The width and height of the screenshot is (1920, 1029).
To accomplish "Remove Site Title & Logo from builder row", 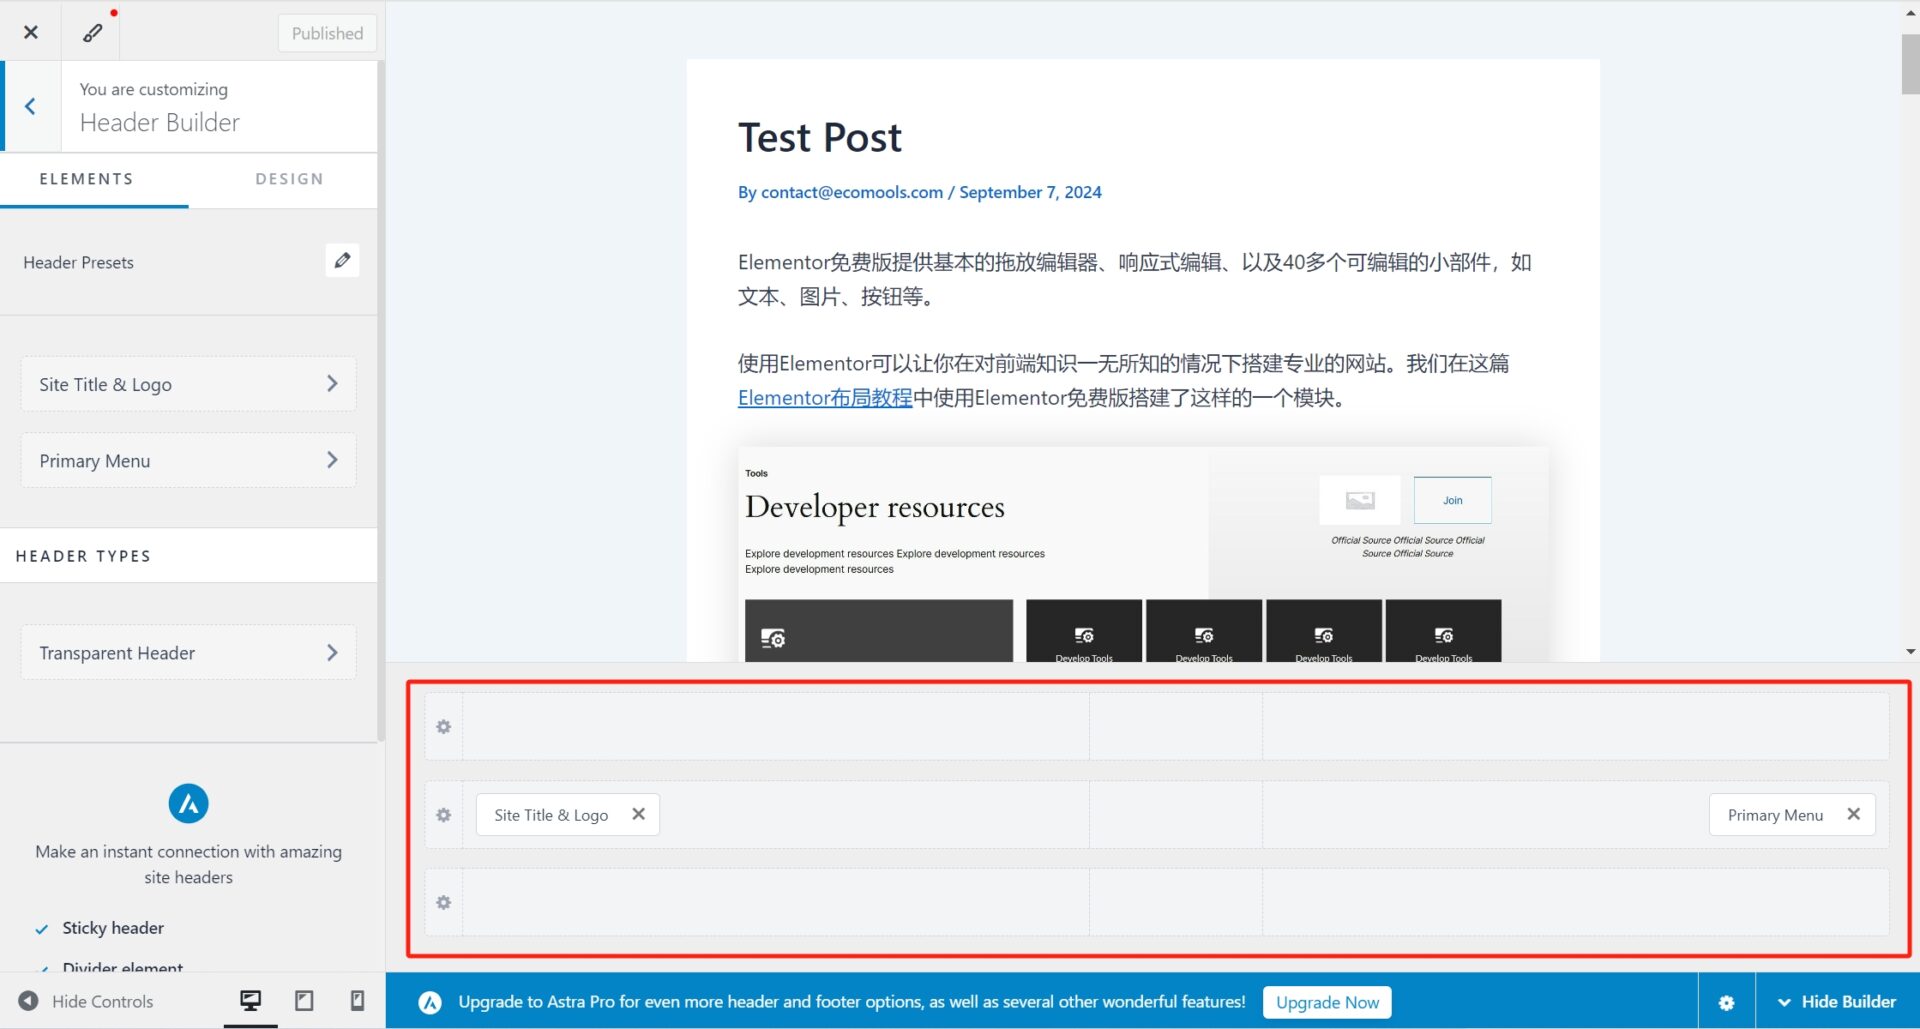I will pyautogui.click(x=638, y=814).
